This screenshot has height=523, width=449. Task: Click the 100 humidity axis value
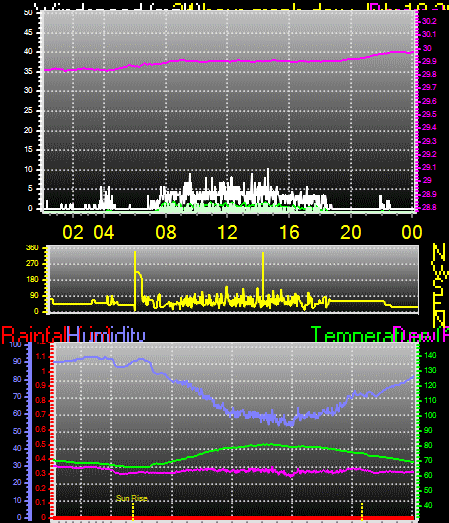pos(15,345)
